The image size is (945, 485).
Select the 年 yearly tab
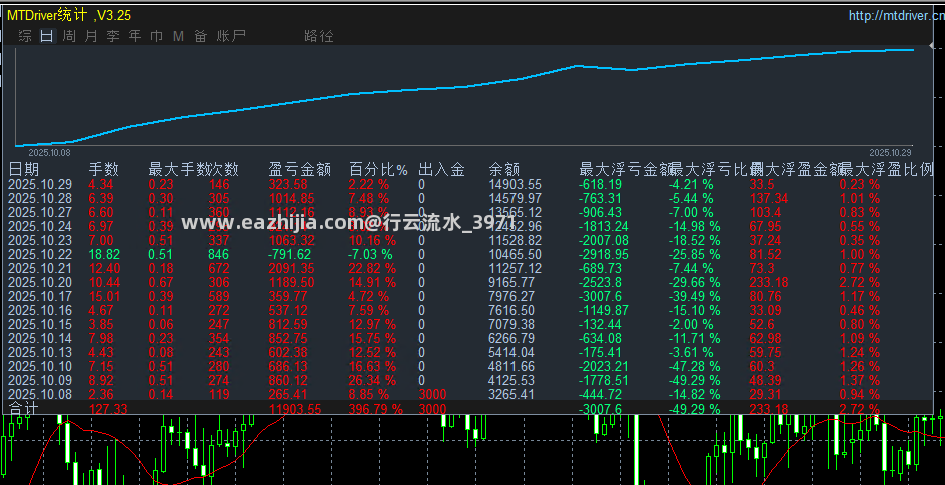point(134,36)
